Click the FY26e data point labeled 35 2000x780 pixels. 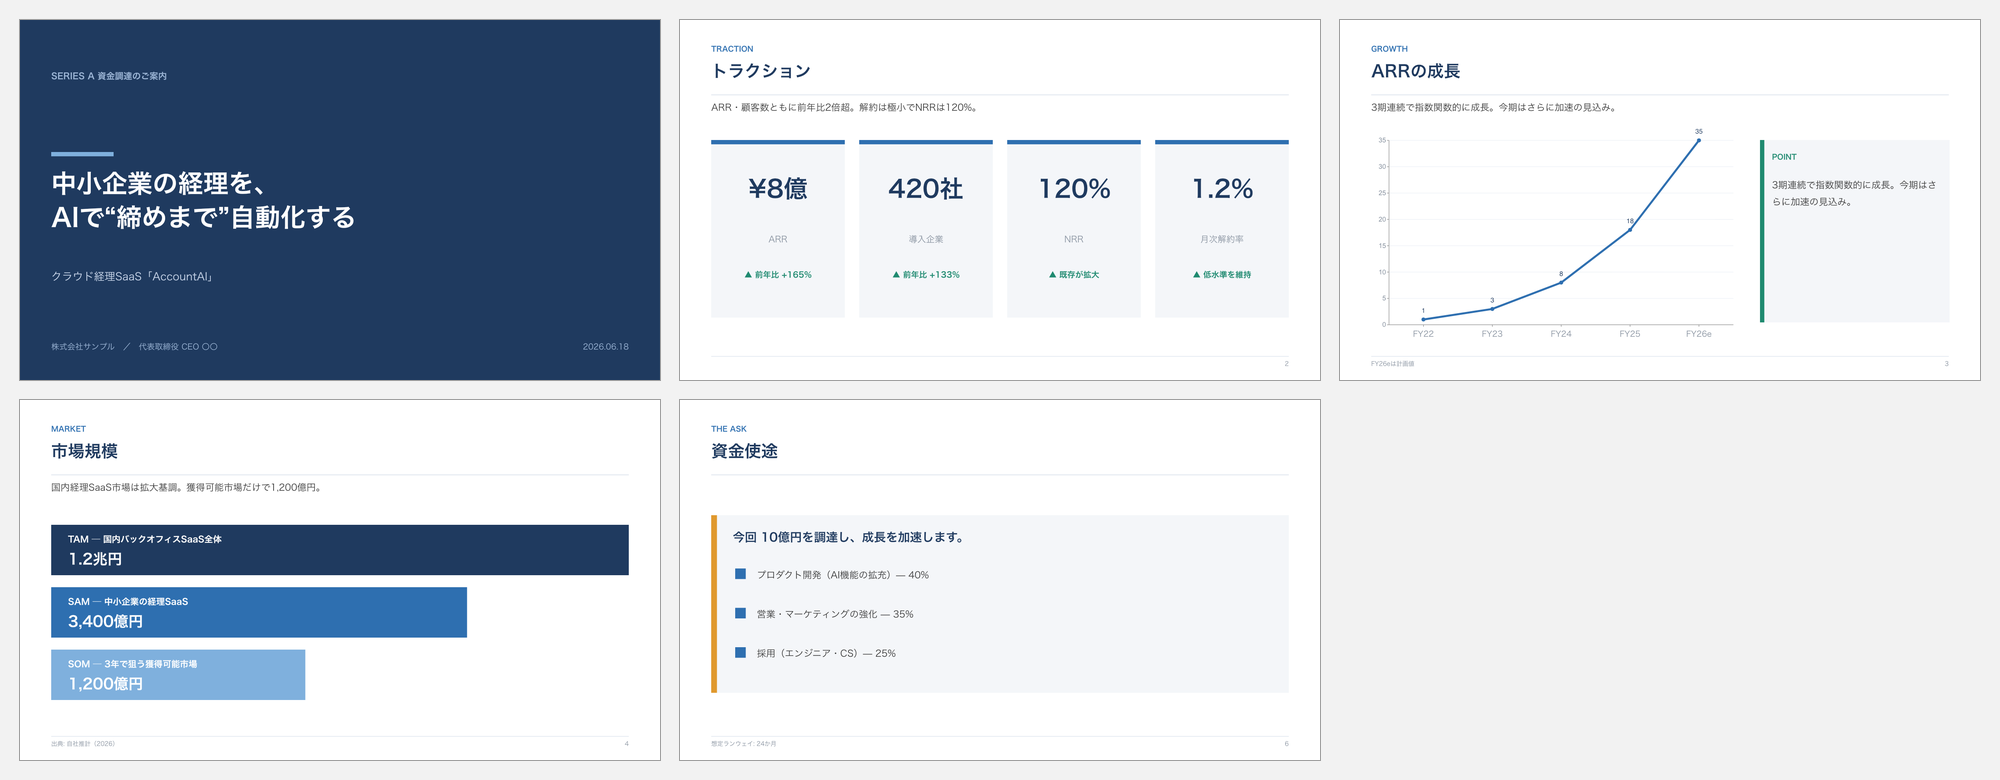pyautogui.click(x=1698, y=140)
